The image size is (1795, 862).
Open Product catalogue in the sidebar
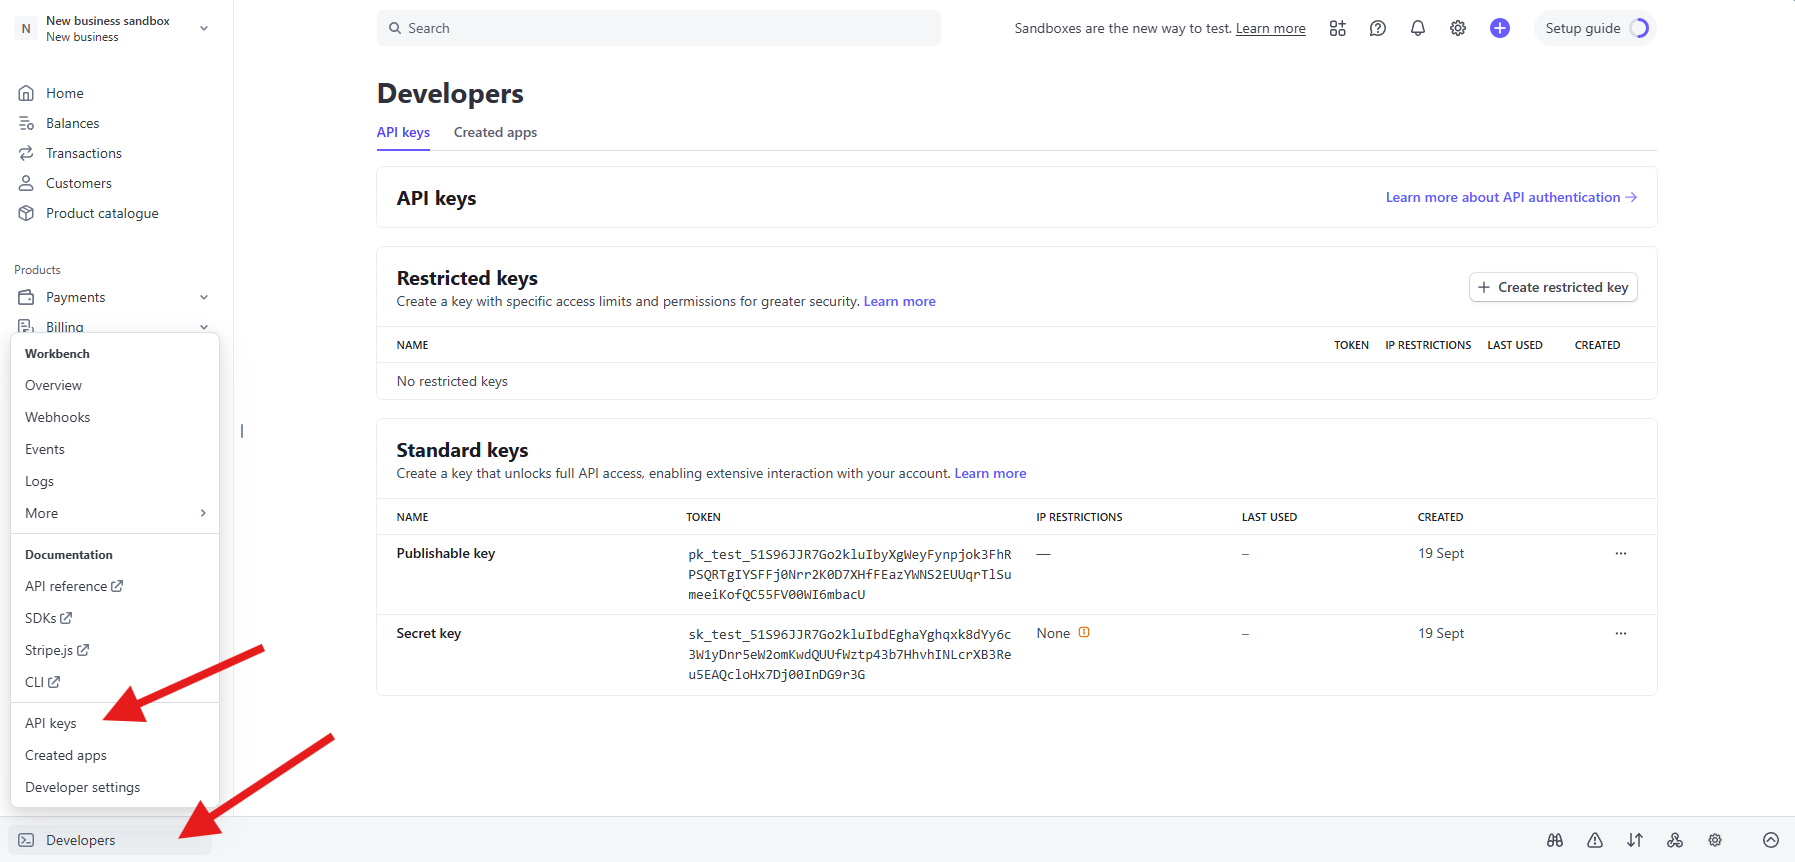[102, 213]
